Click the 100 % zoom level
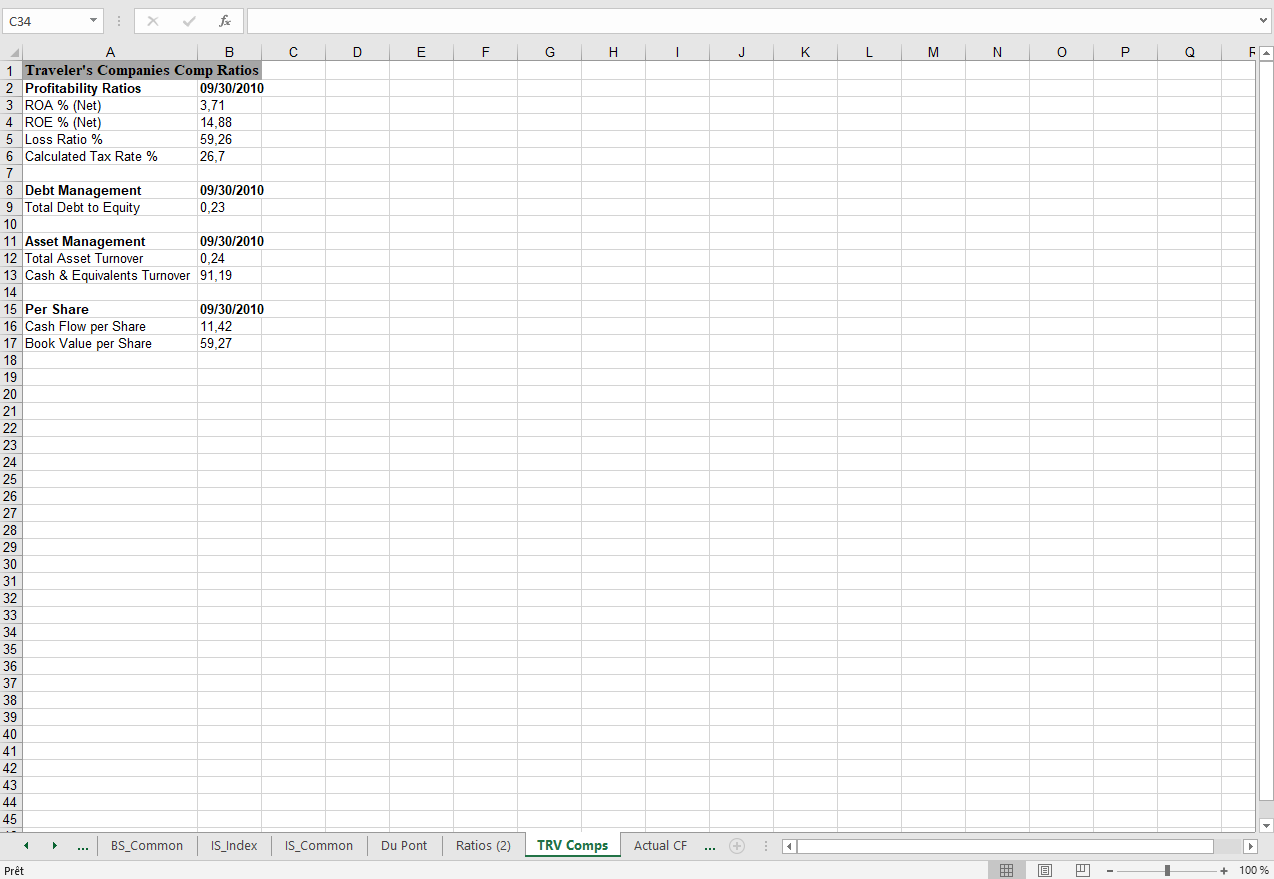The image size is (1274, 879). click(1254, 871)
